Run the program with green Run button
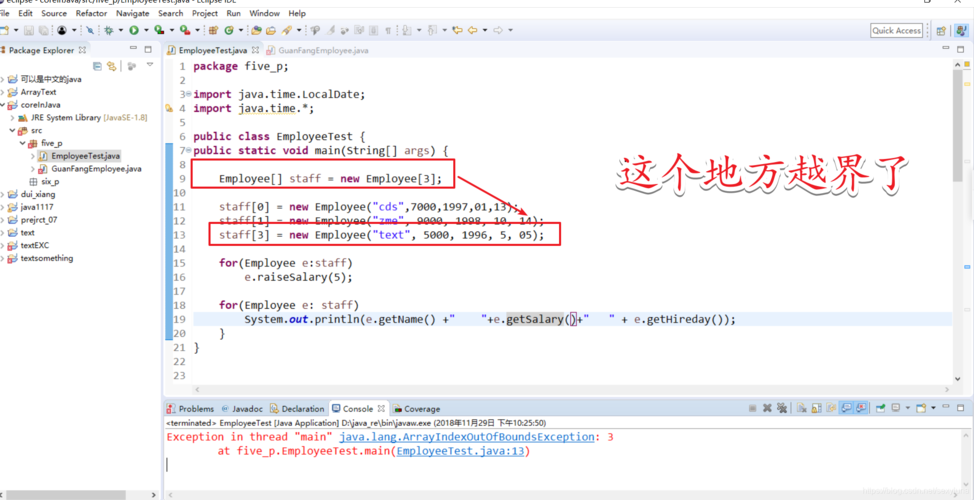Image resolution: width=974 pixels, height=500 pixels. (x=134, y=30)
